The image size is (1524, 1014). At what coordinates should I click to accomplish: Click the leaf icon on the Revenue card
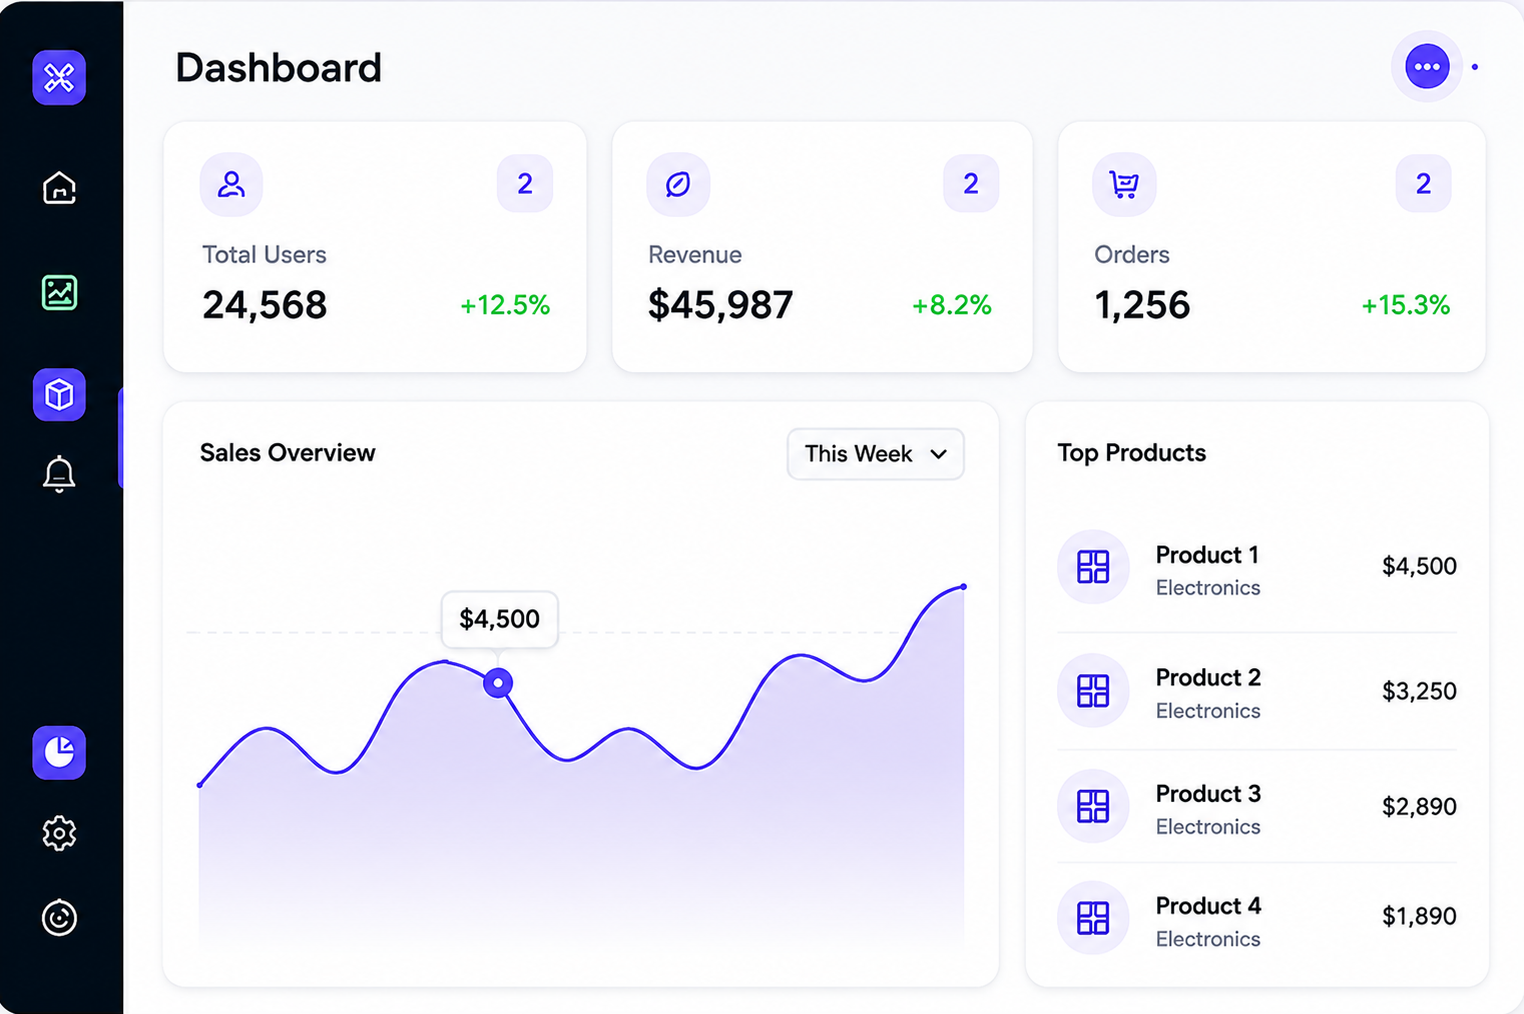[678, 184]
